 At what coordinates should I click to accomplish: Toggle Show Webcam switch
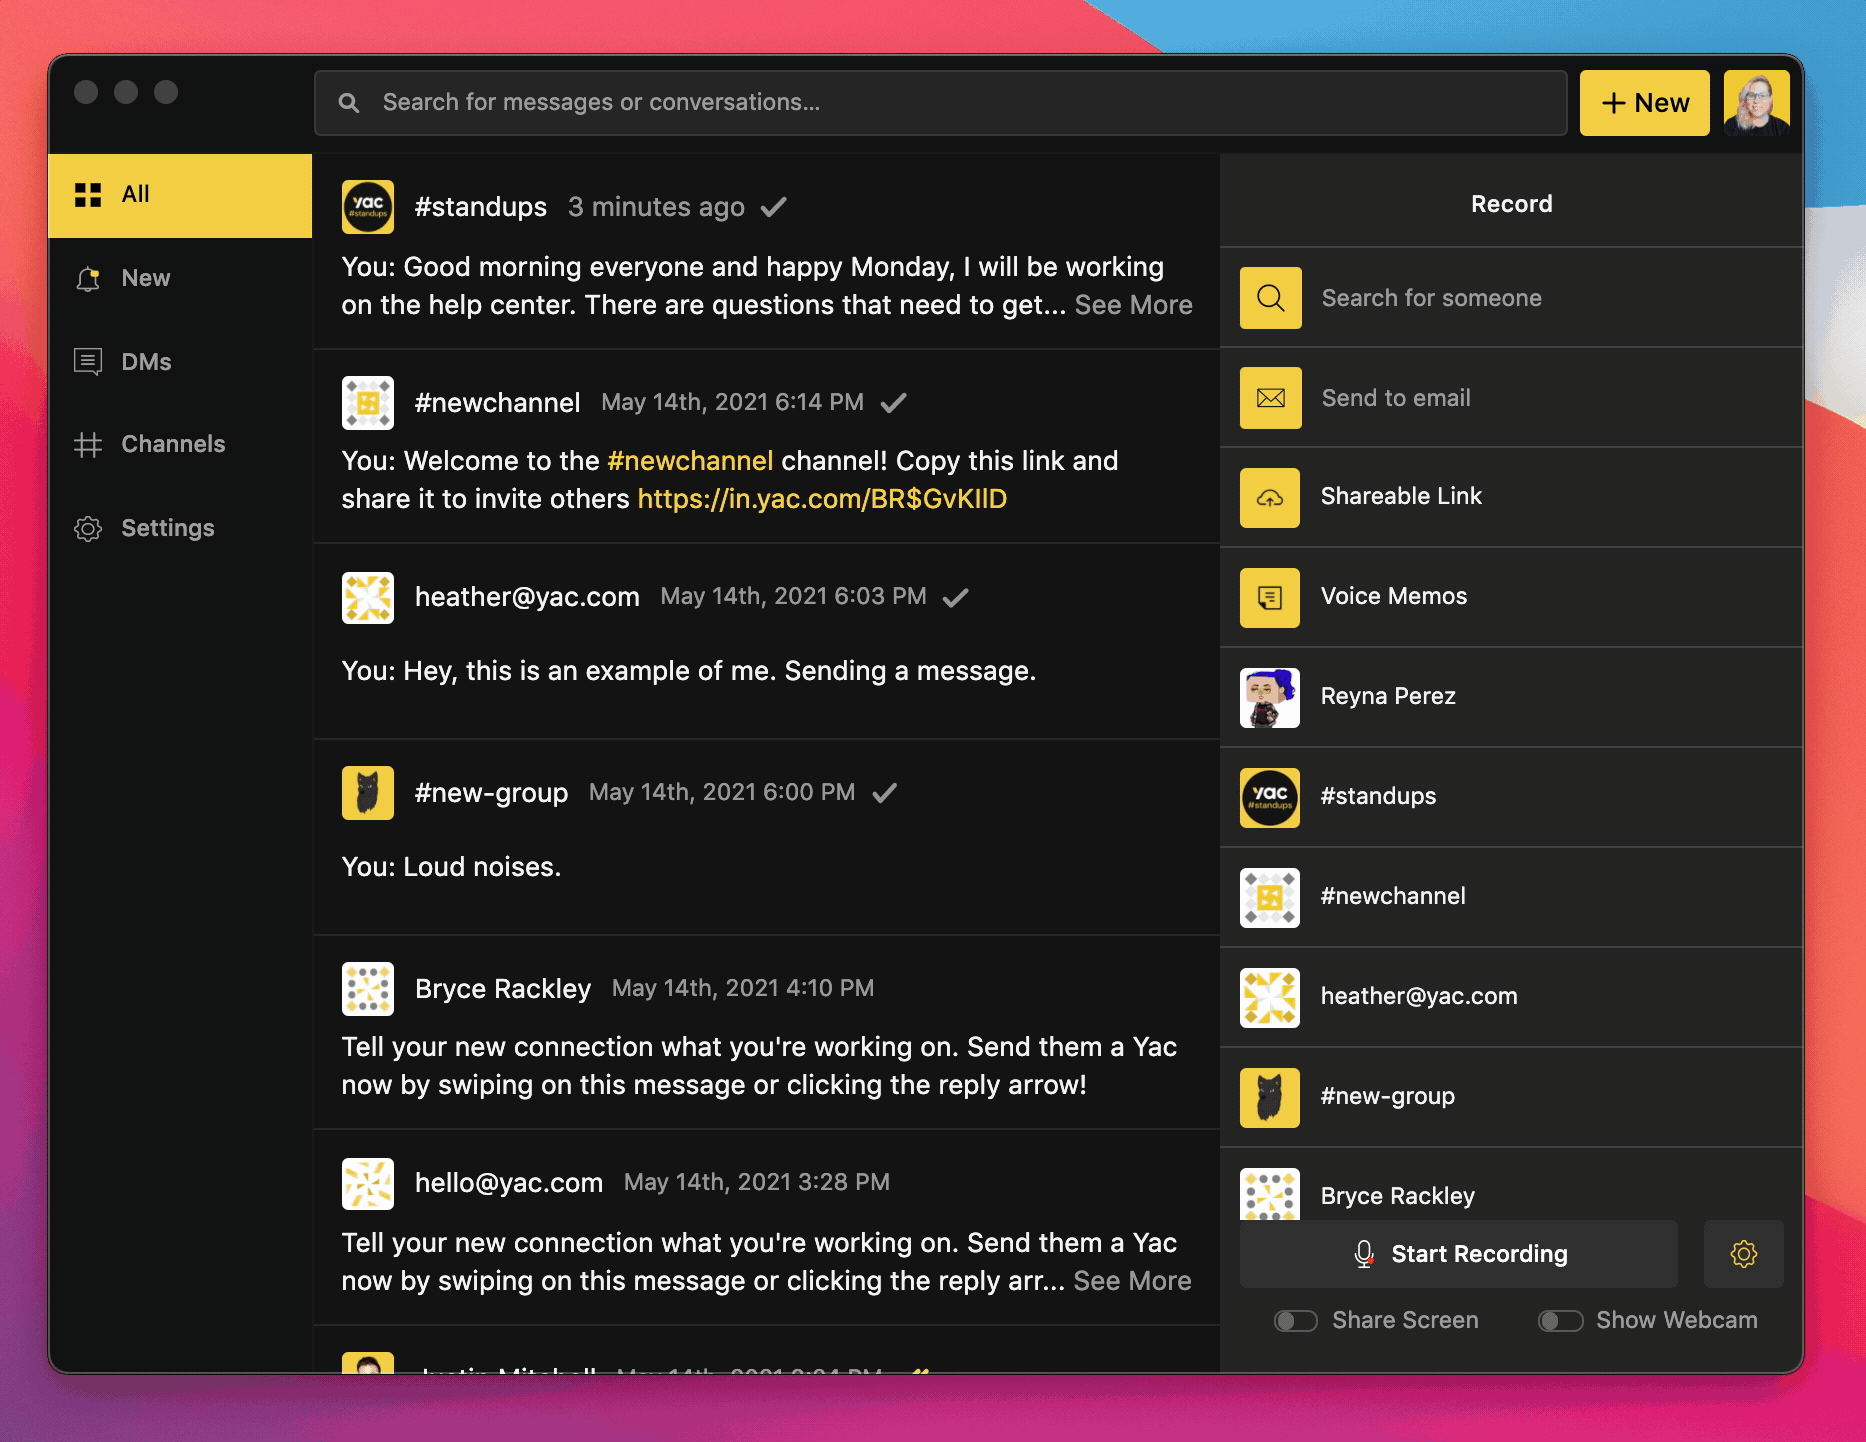coord(1560,1321)
